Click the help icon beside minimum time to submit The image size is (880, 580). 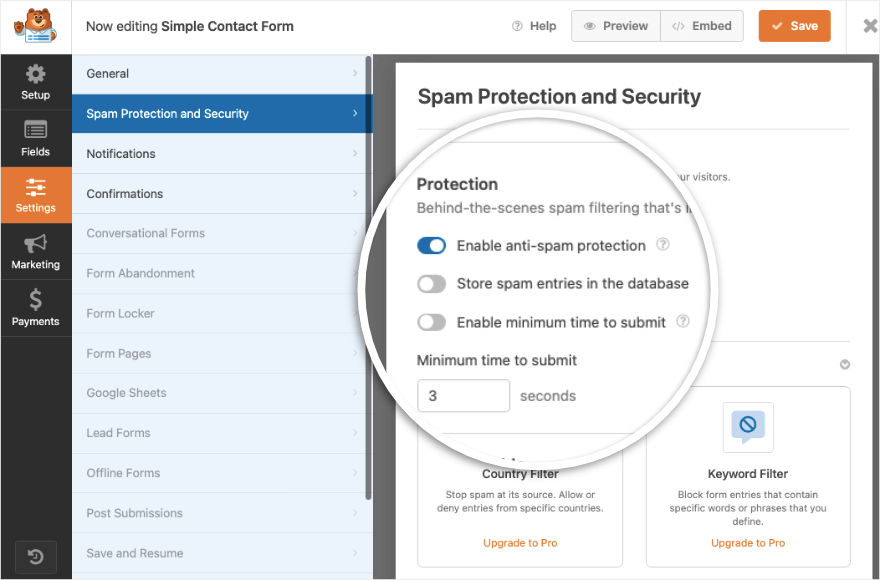(682, 321)
